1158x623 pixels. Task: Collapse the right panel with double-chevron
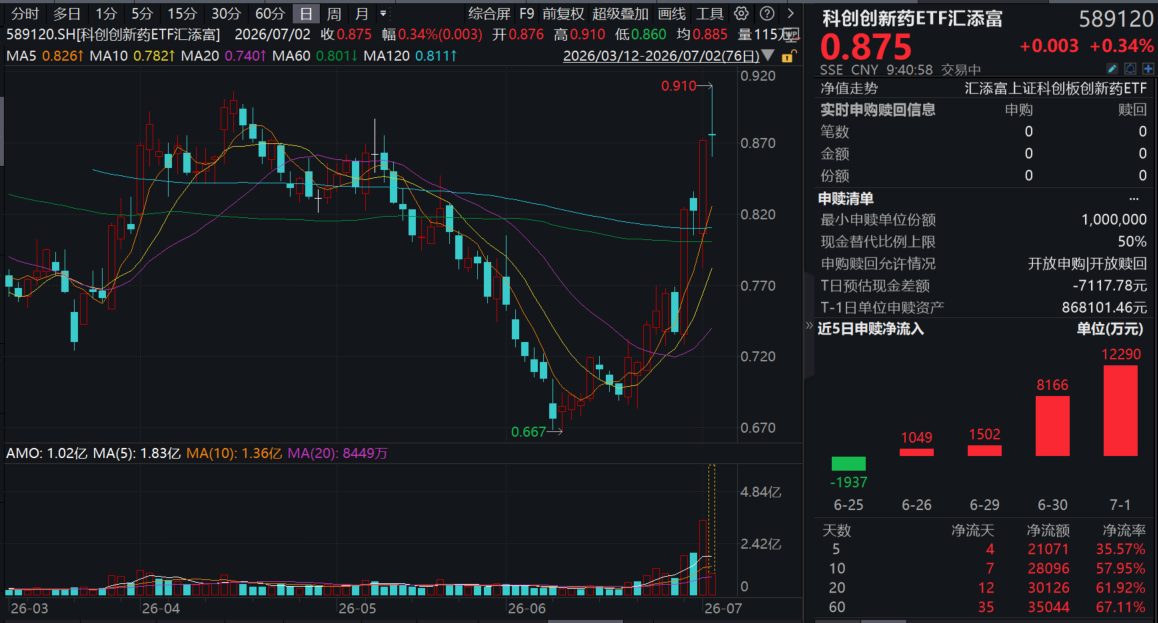tap(809, 325)
